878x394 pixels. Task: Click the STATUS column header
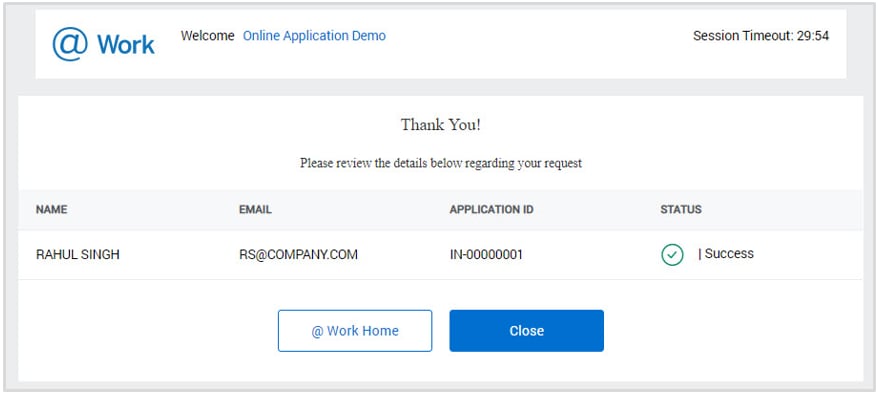tap(681, 210)
